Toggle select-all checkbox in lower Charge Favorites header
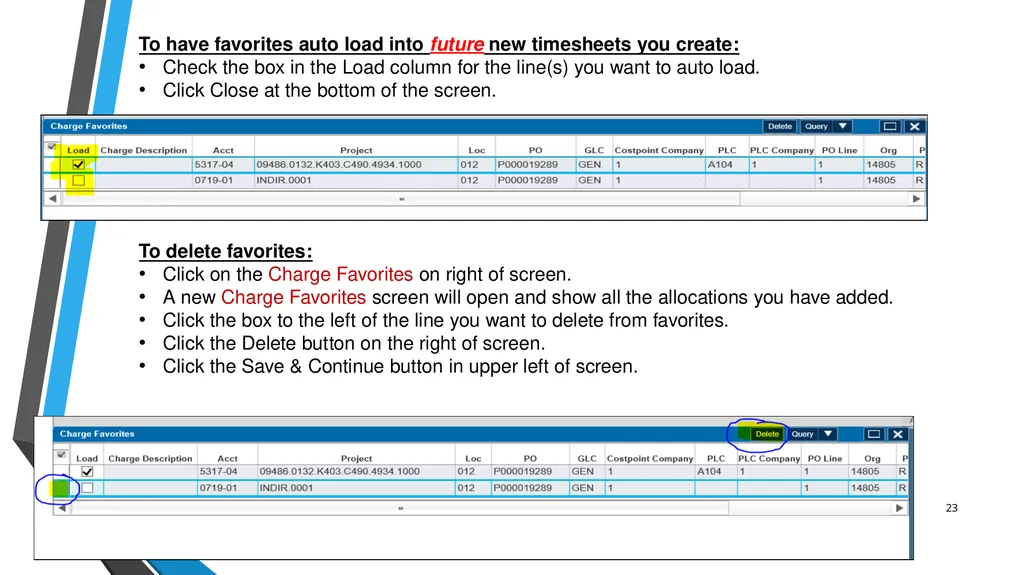 [x=61, y=455]
